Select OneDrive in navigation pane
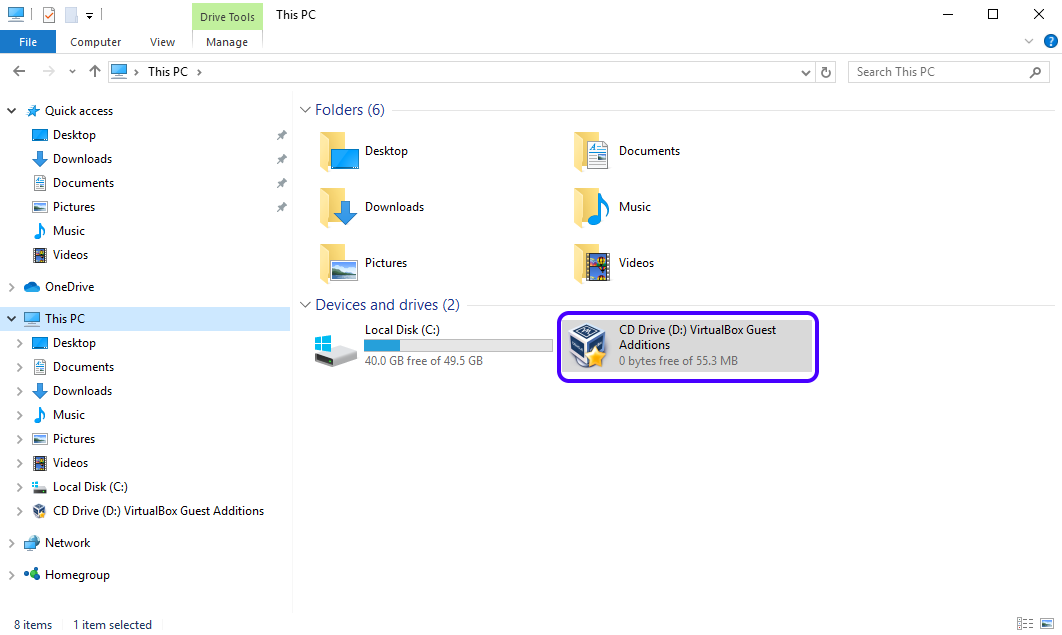 (x=69, y=287)
